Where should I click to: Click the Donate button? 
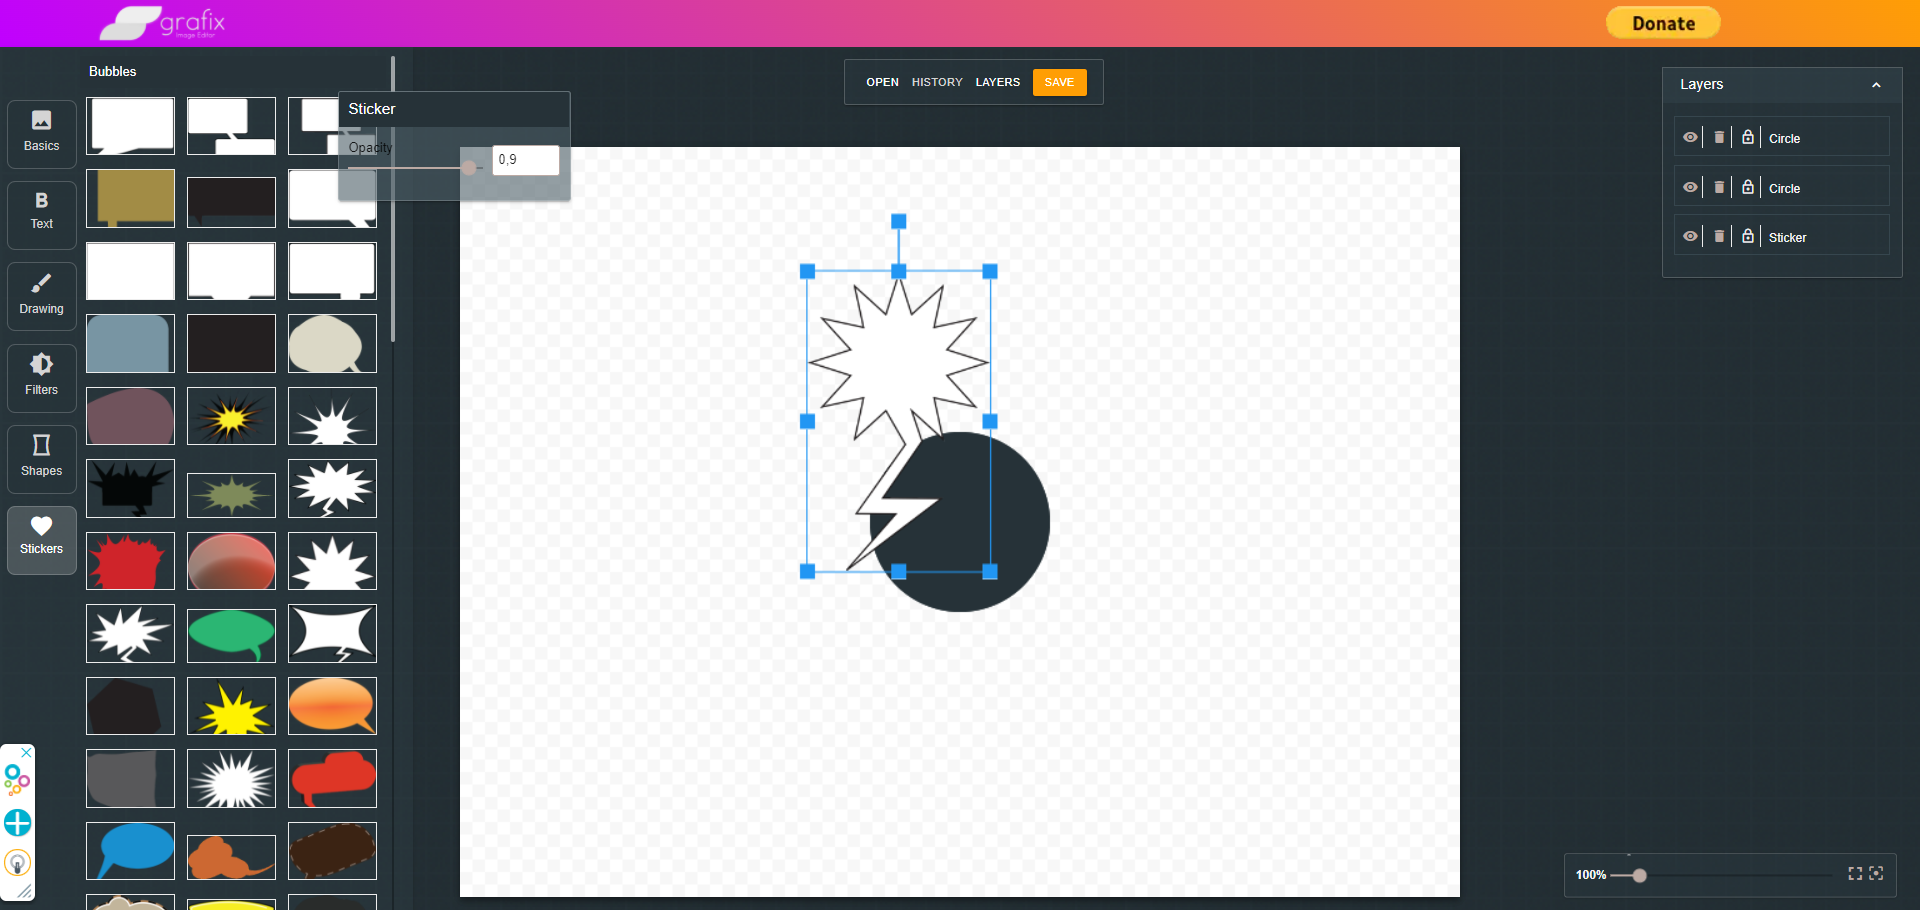click(1663, 23)
